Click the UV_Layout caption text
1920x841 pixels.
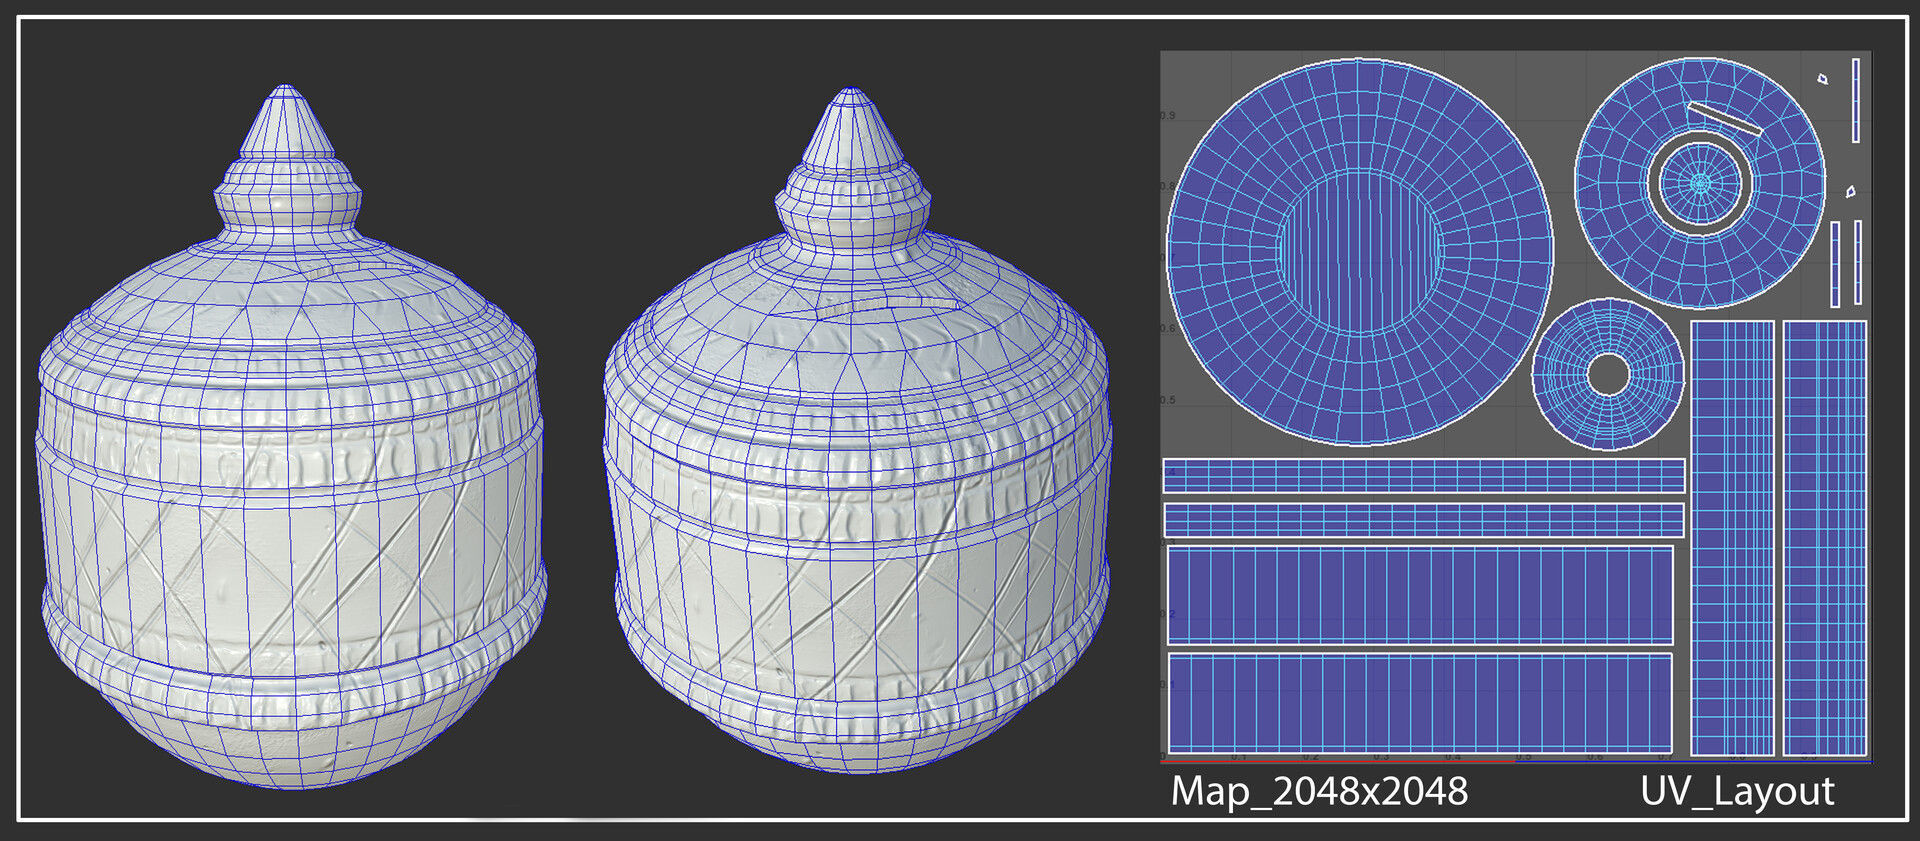[x=1737, y=792]
